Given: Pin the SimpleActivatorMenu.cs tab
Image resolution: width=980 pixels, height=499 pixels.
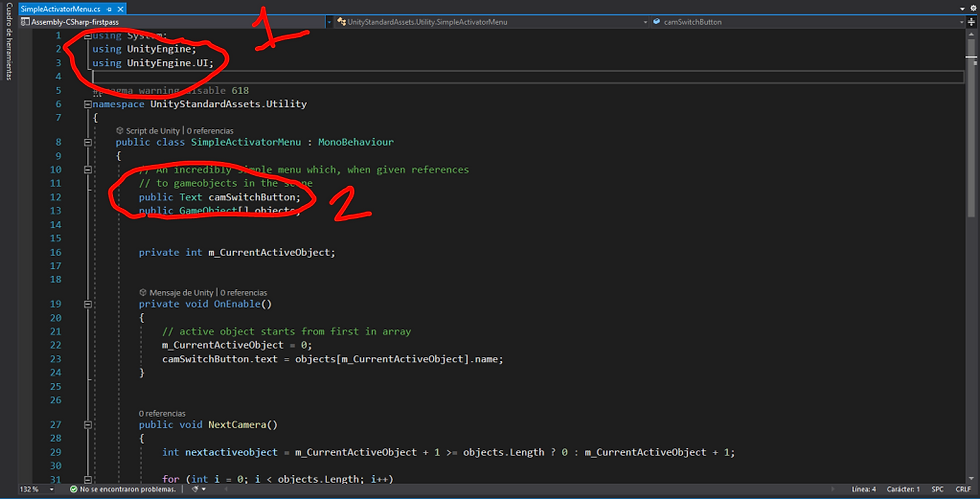Looking at the screenshot, I should [x=109, y=9].
